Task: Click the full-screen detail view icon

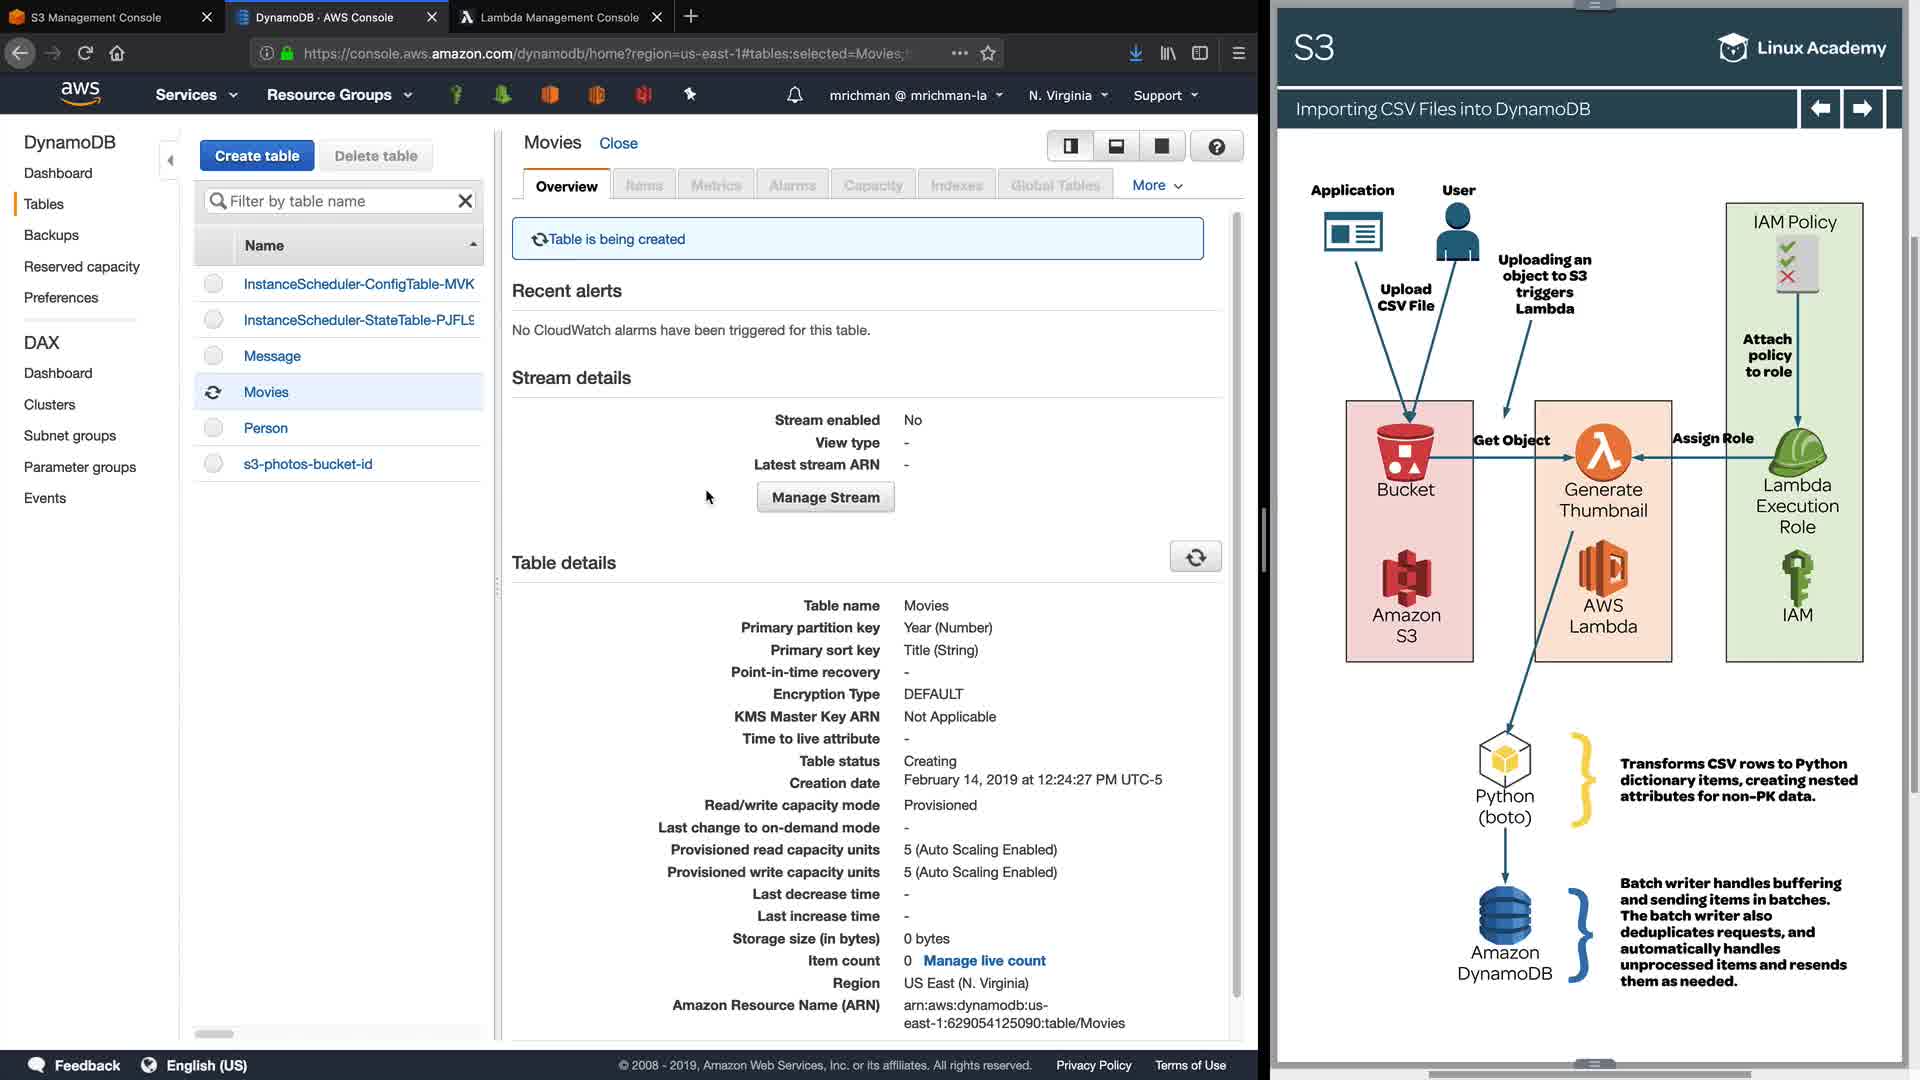Action: point(1162,146)
